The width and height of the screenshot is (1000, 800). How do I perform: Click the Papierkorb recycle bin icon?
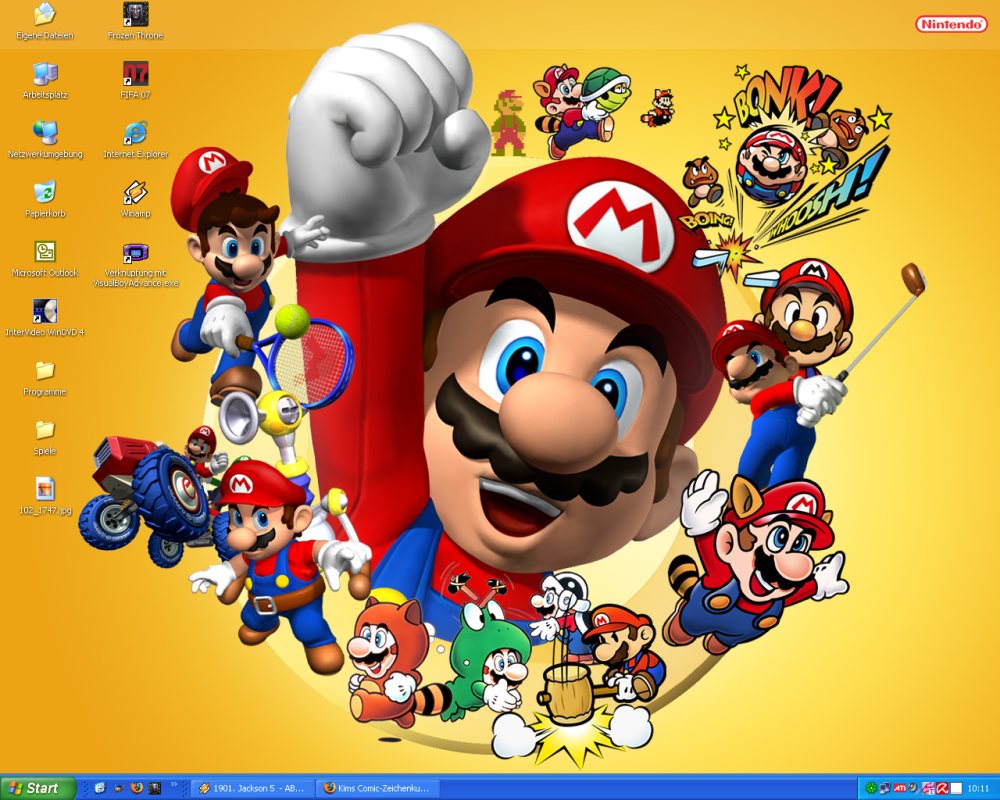click(x=45, y=192)
